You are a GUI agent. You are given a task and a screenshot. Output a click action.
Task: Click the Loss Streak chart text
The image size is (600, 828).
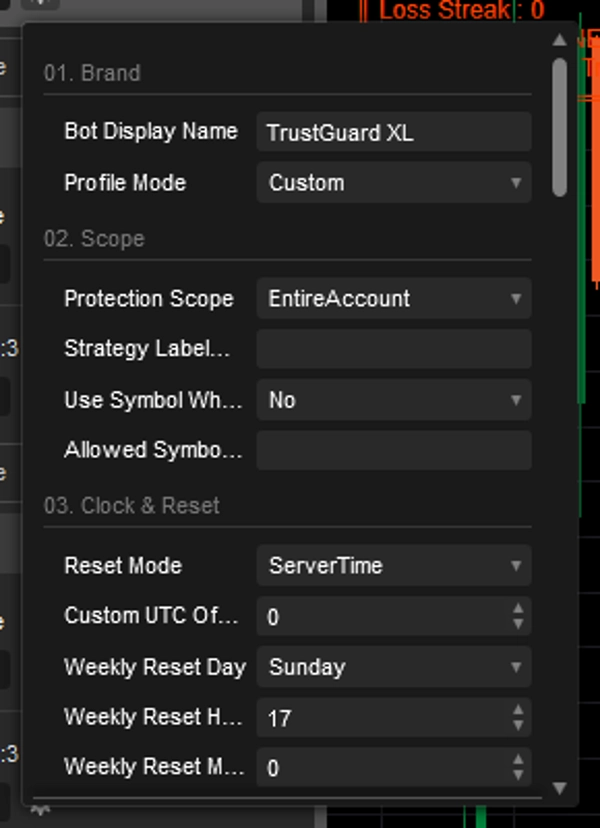[x=462, y=10]
